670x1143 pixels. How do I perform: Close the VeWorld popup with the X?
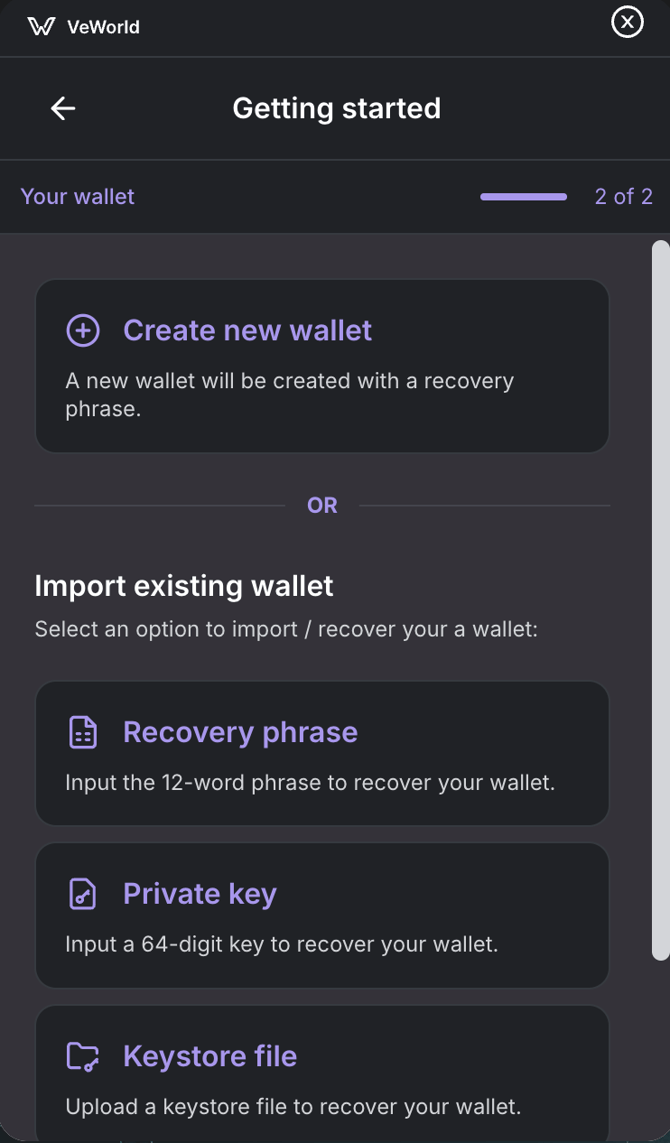(x=627, y=21)
